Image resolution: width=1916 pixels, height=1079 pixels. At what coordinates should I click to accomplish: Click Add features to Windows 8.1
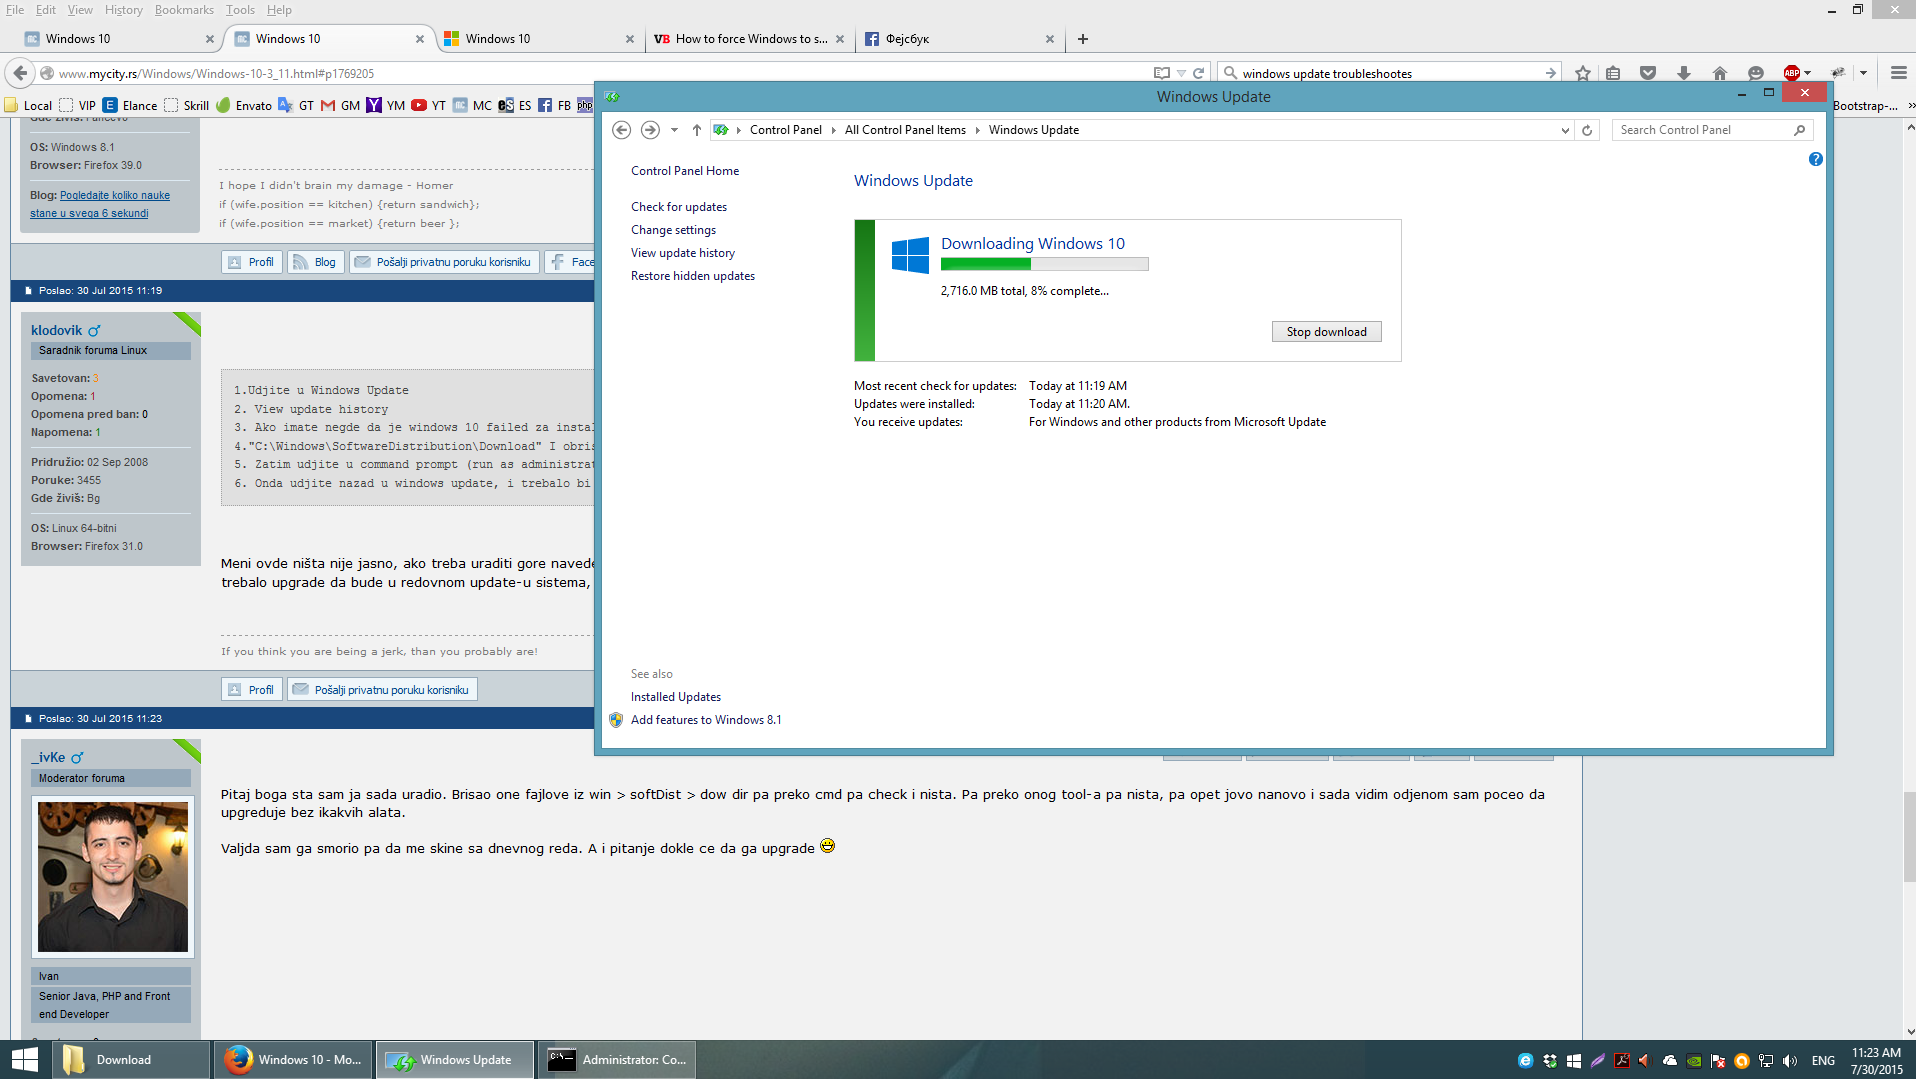click(706, 720)
